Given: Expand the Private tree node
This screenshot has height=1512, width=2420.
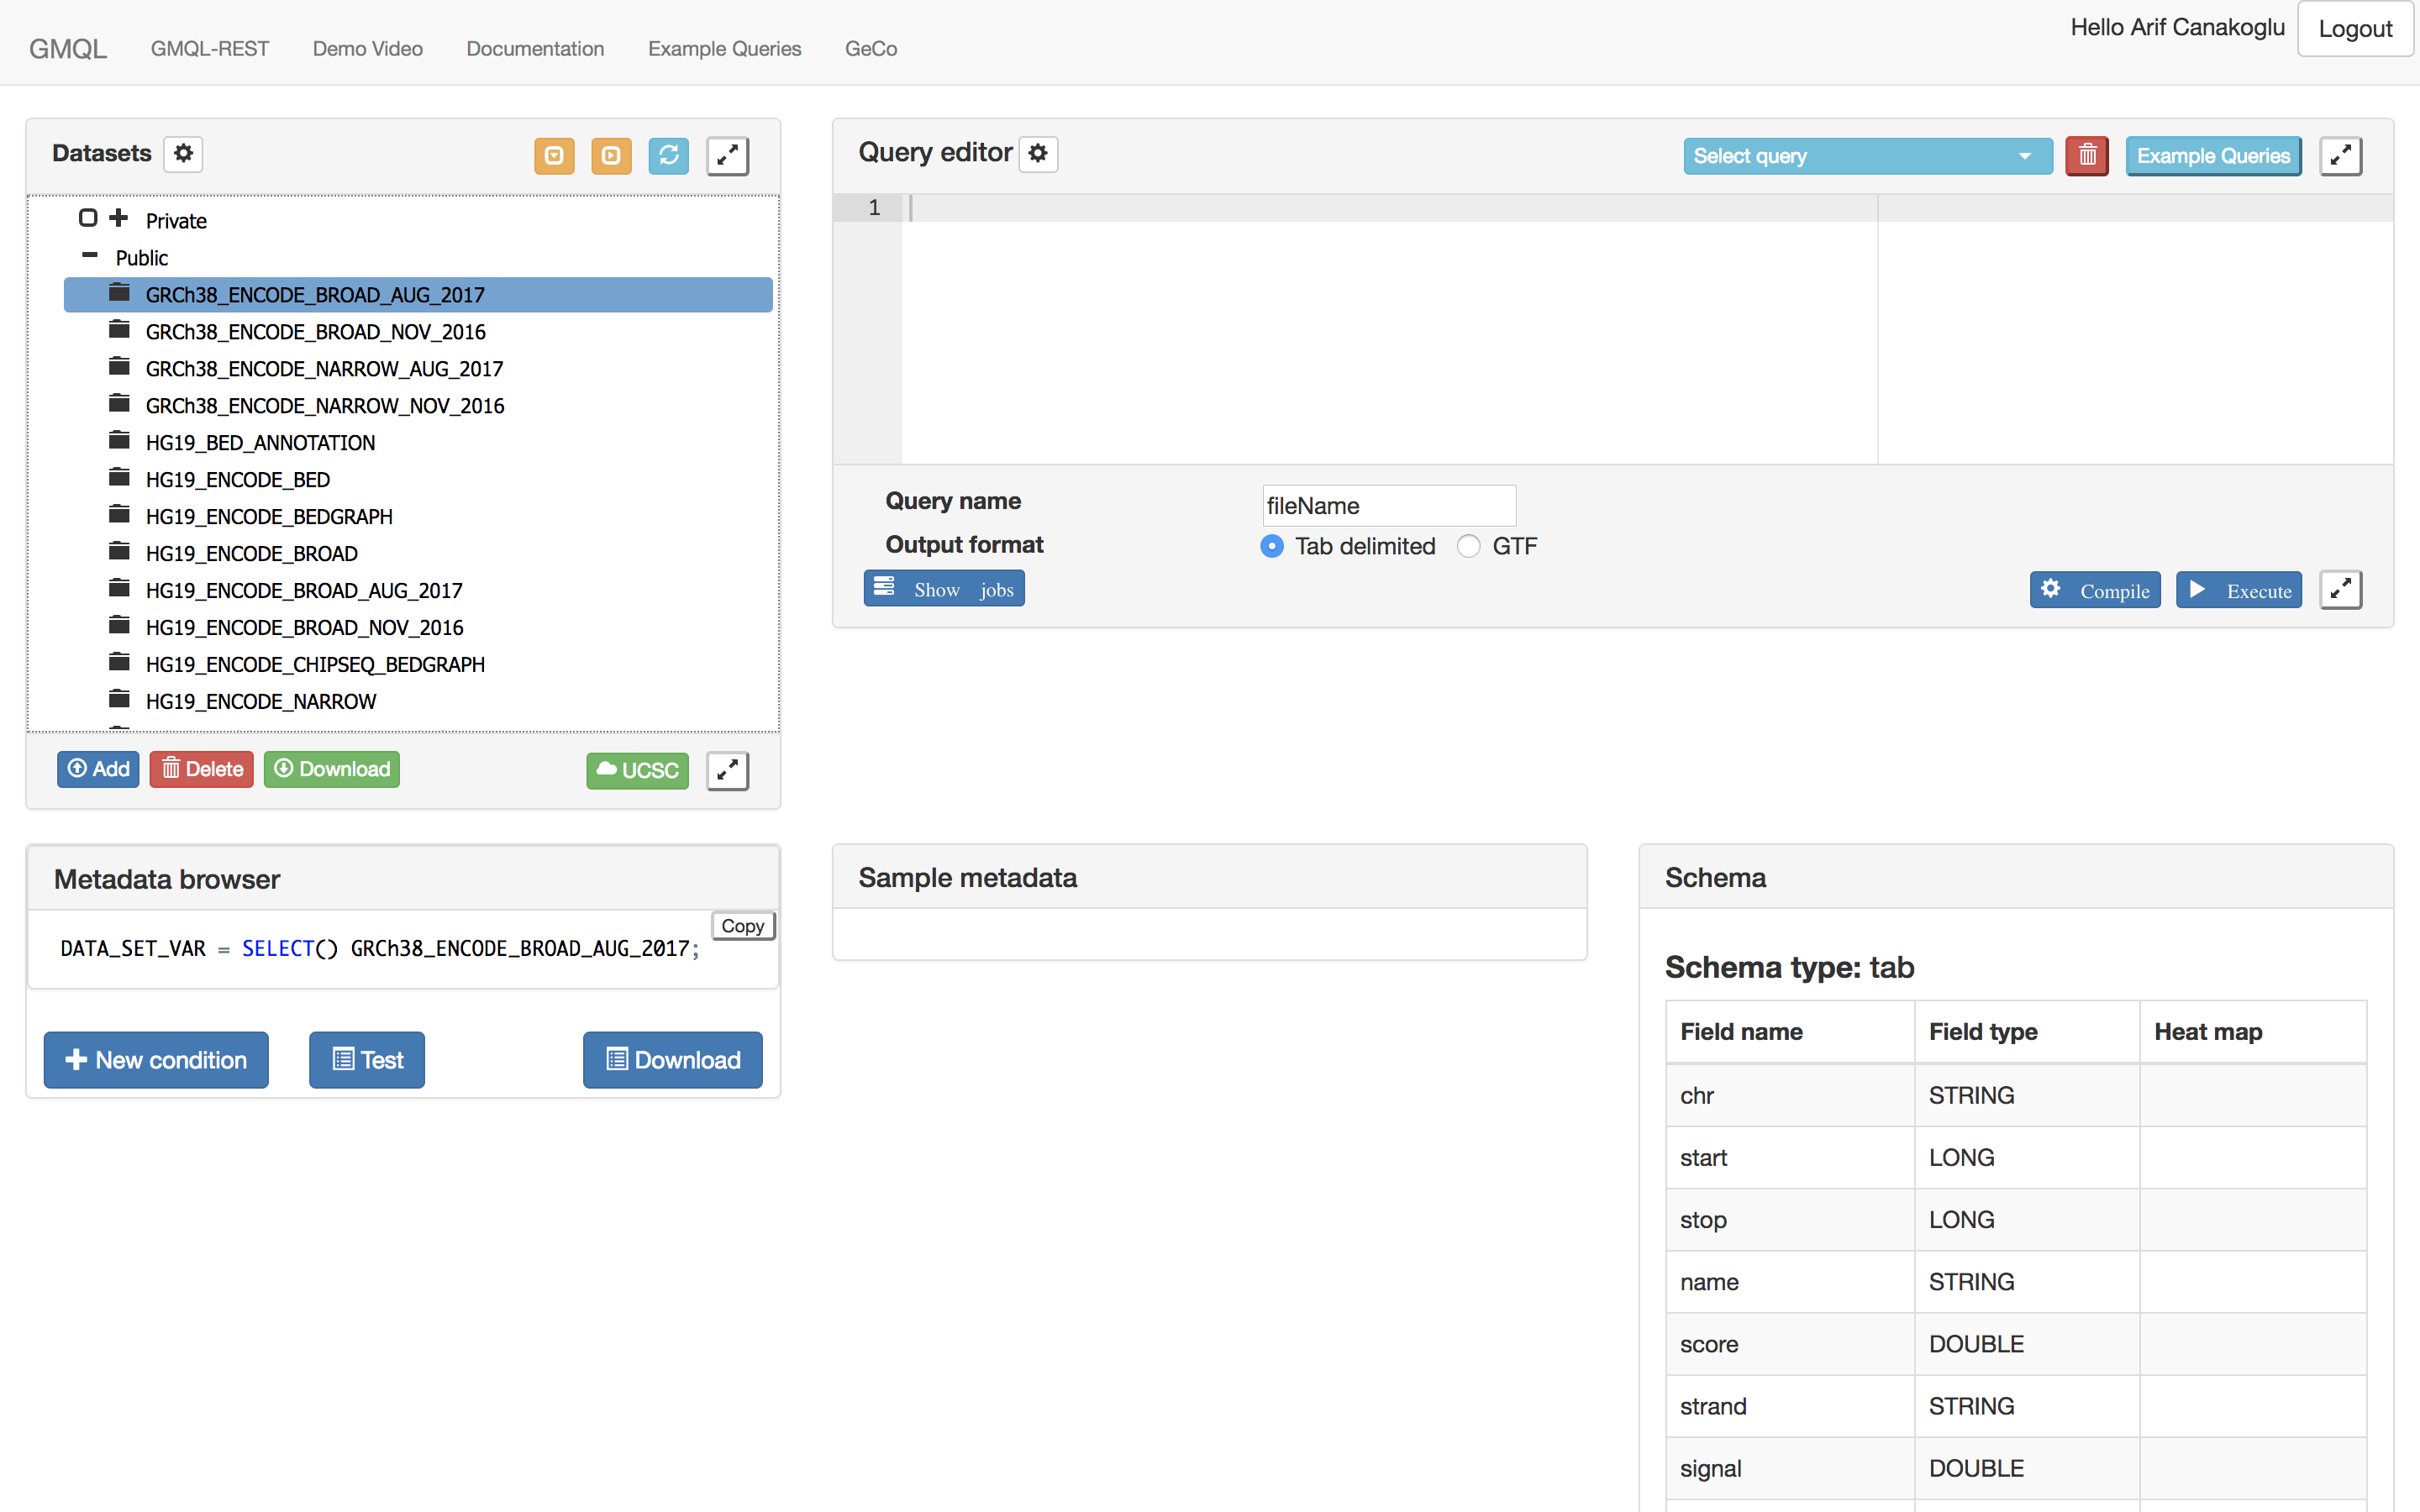Looking at the screenshot, I should tap(119, 218).
